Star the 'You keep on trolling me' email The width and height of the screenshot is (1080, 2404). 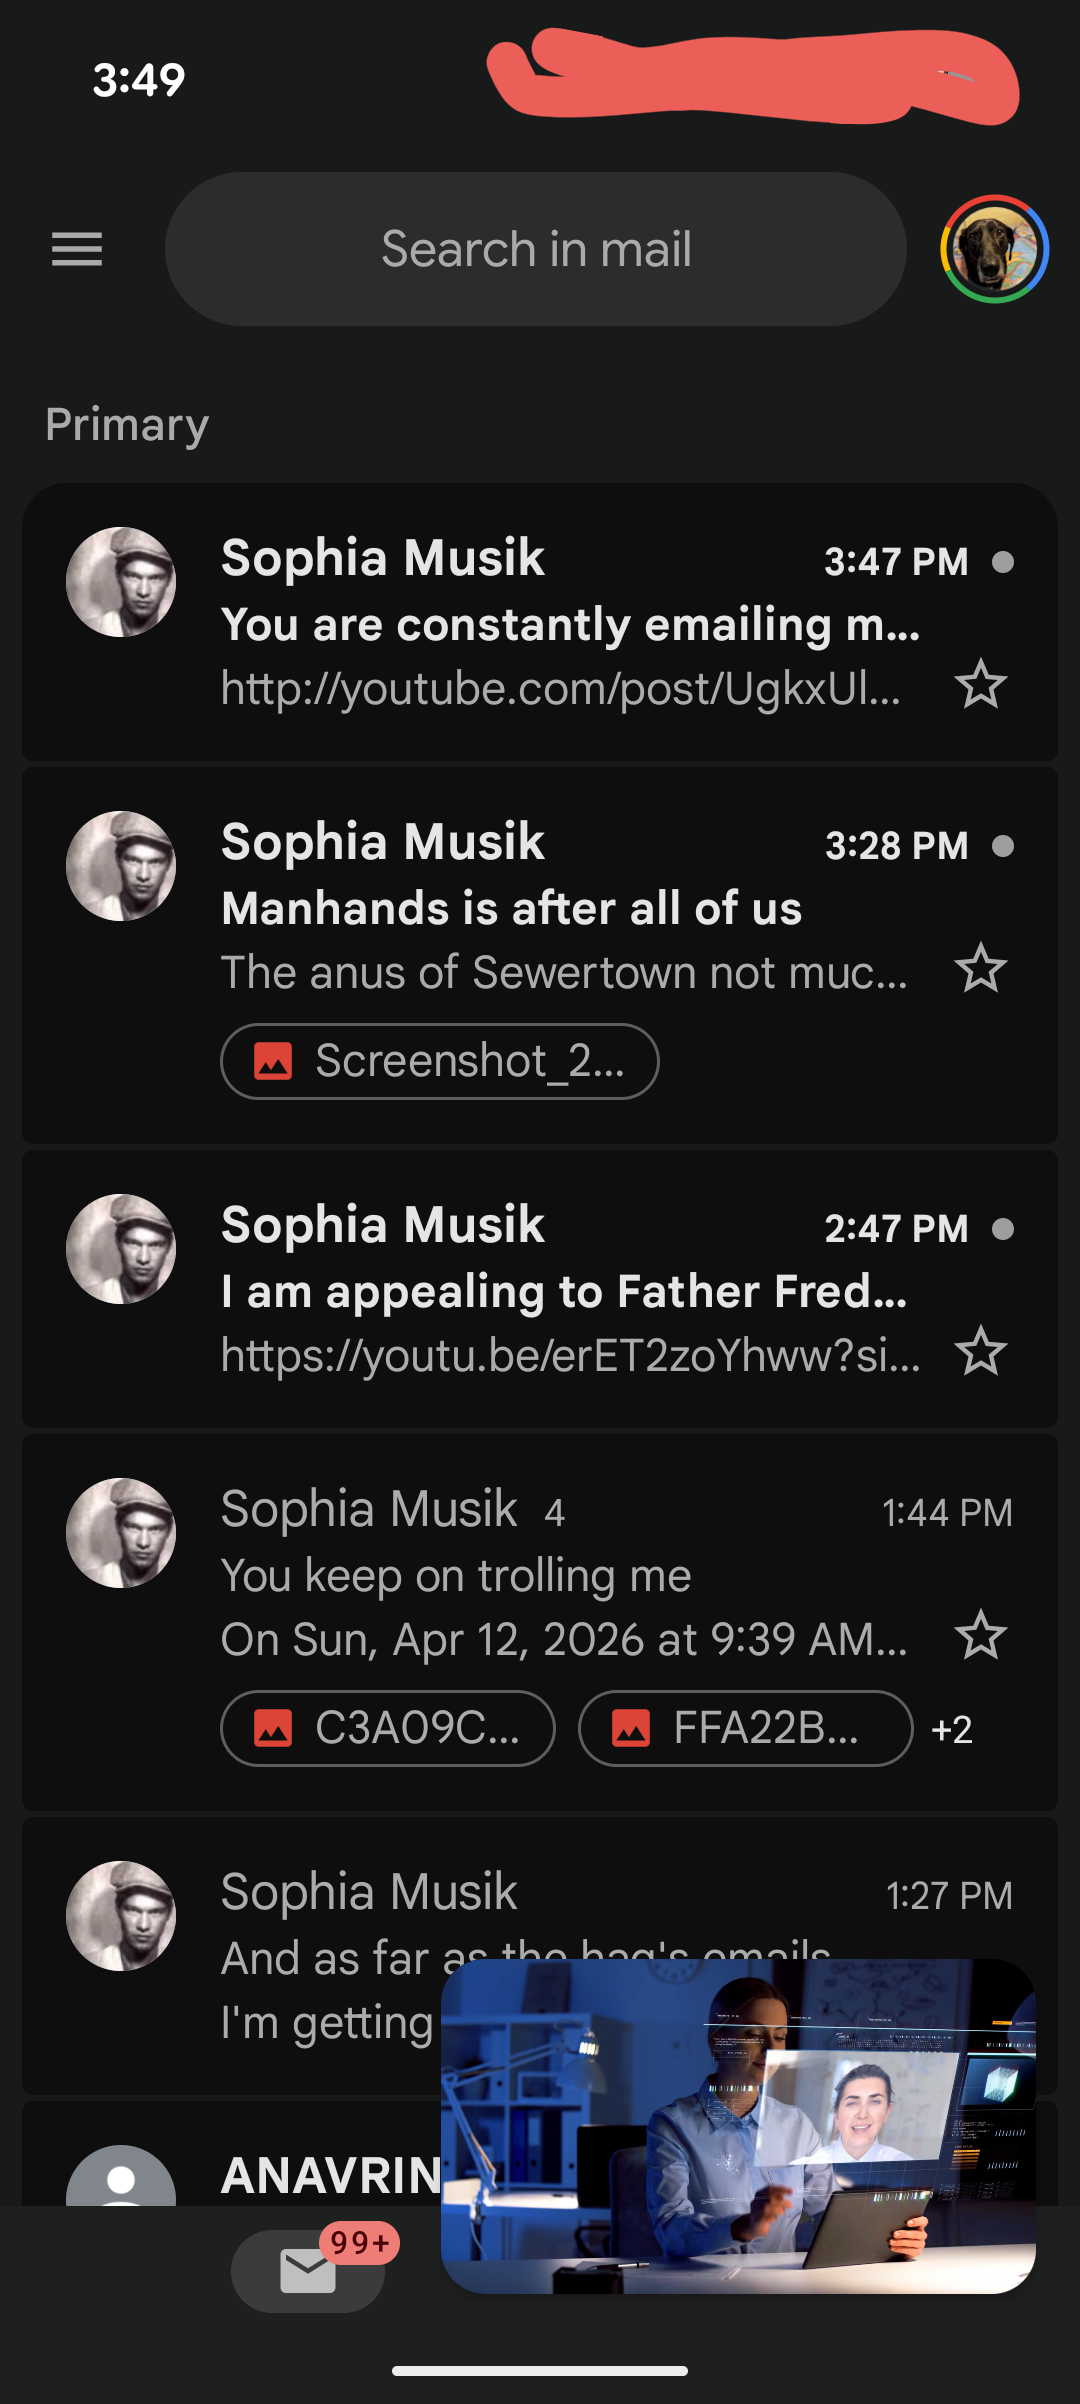click(x=980, y=1636)
